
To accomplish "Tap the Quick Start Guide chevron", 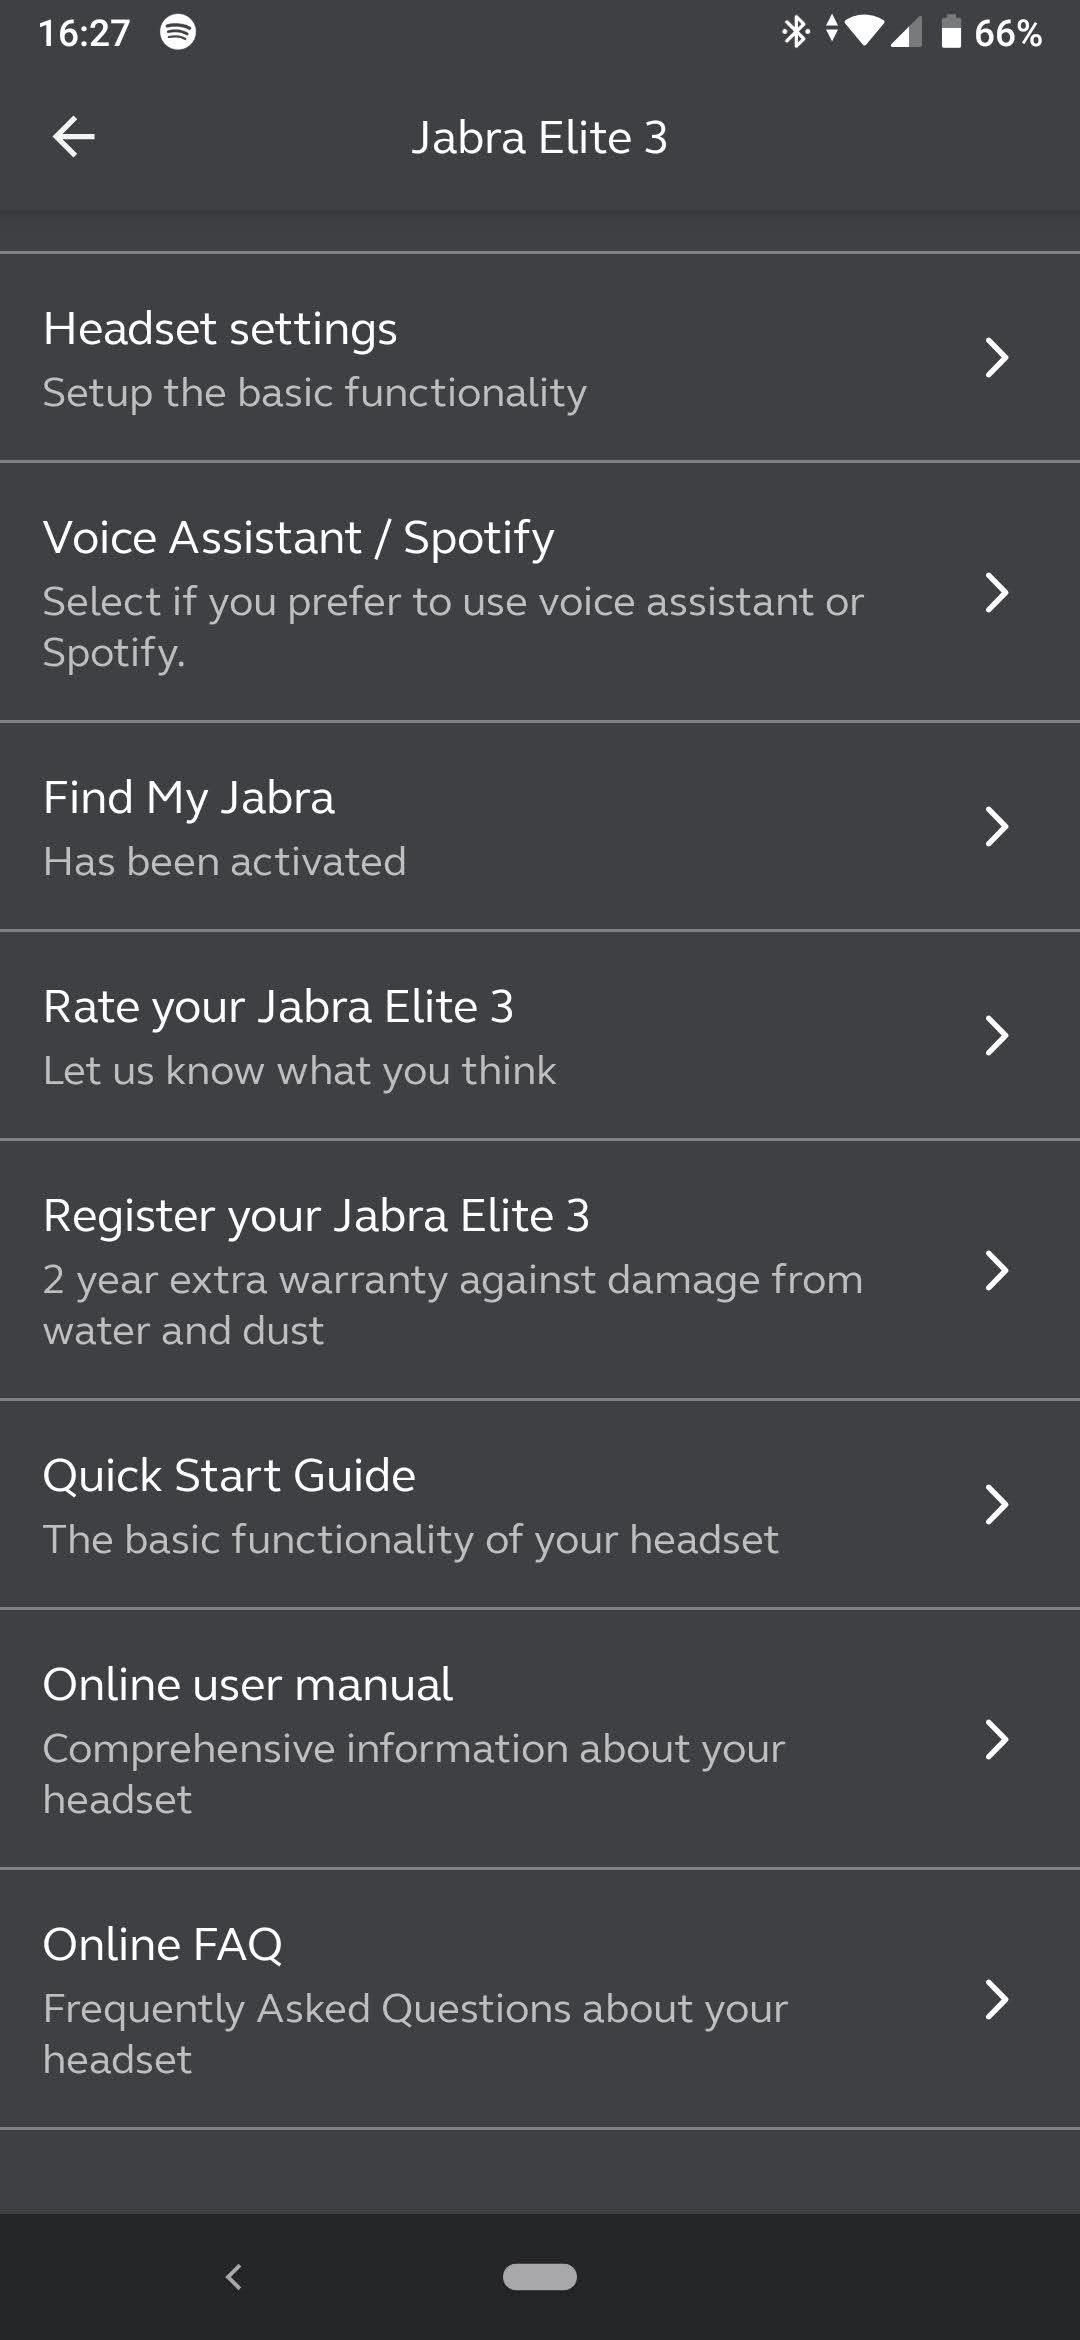I will [x=996, y=1505].
